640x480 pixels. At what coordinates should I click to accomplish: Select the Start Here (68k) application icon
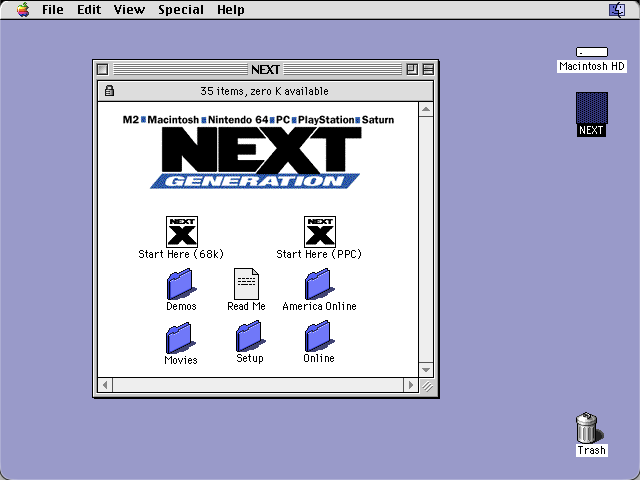point(182,232)
